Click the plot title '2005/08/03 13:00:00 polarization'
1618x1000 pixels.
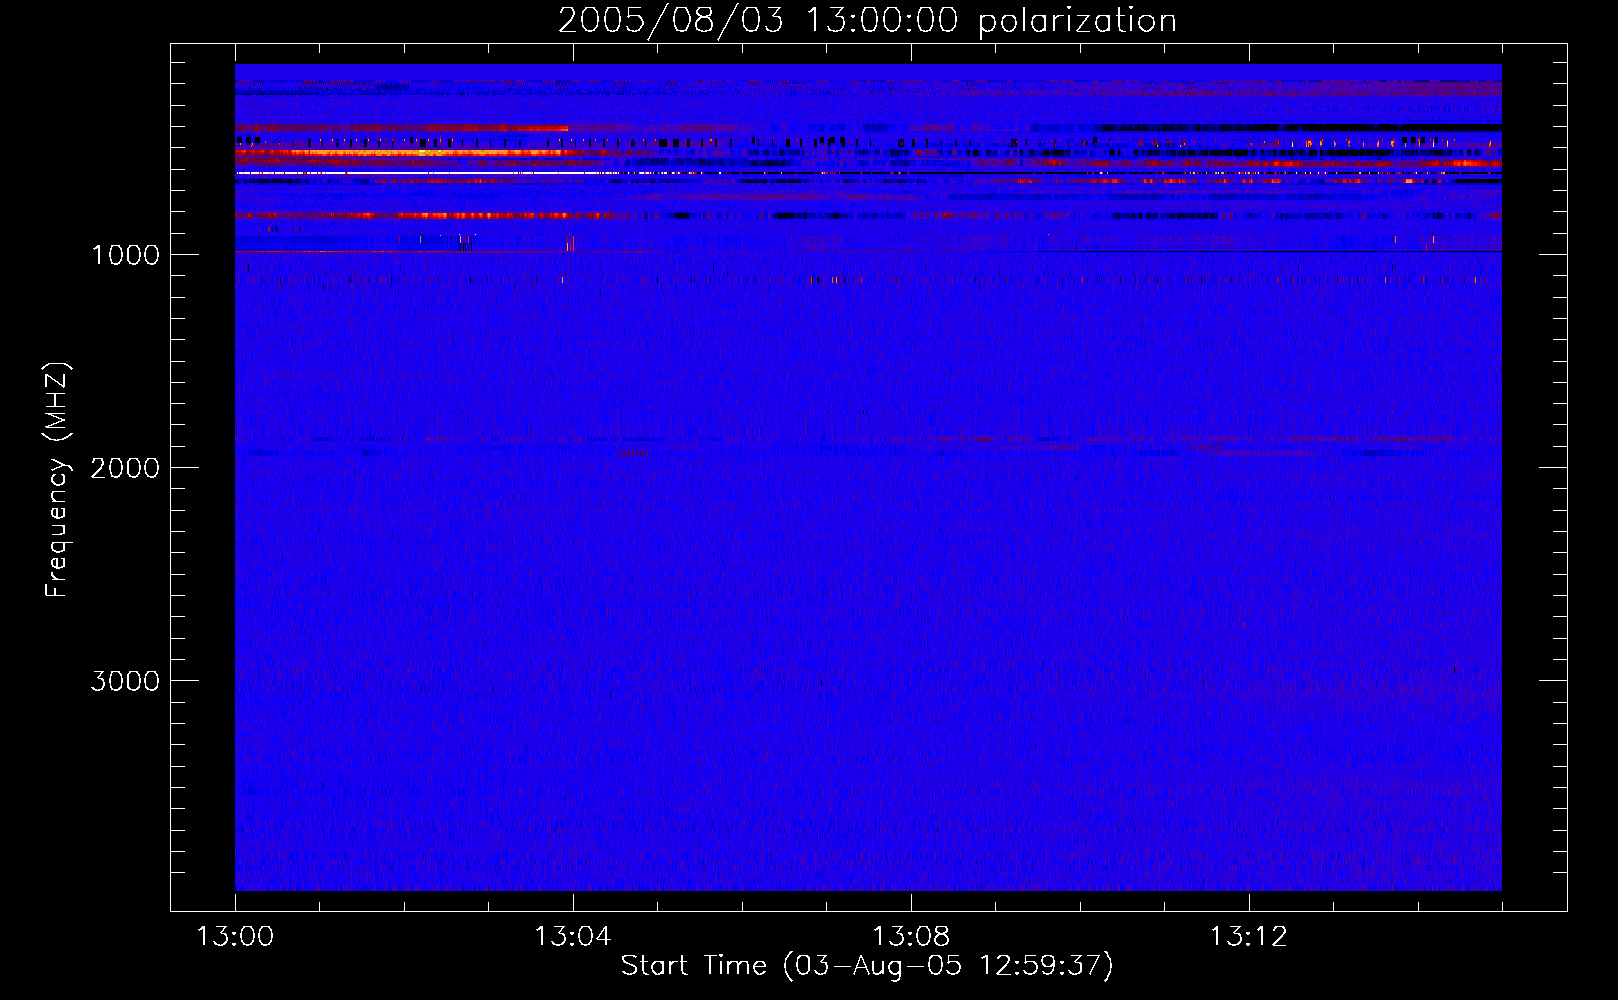(867, 21)
